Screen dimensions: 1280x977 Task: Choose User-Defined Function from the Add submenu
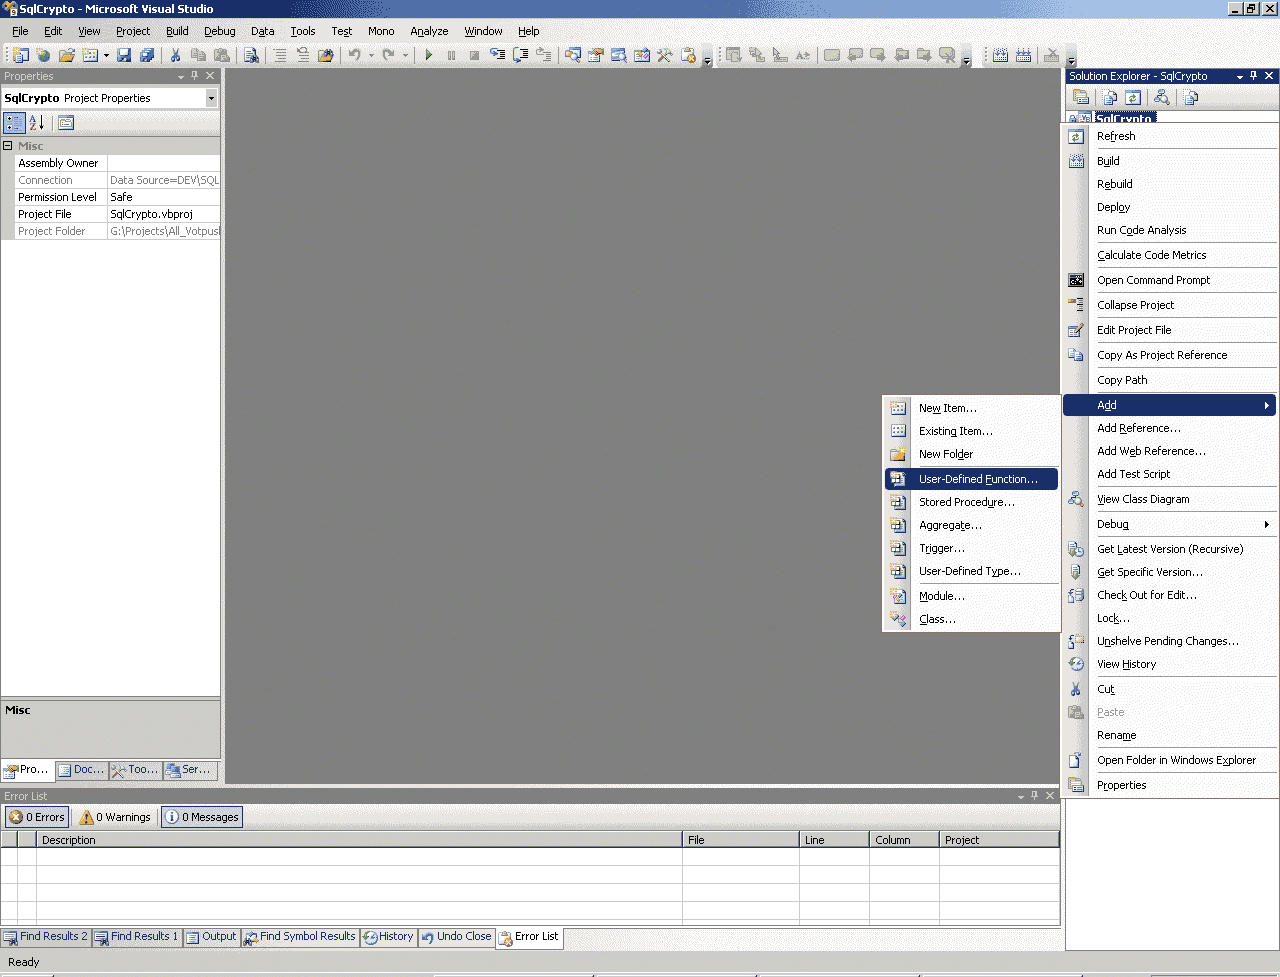point(972,479)
